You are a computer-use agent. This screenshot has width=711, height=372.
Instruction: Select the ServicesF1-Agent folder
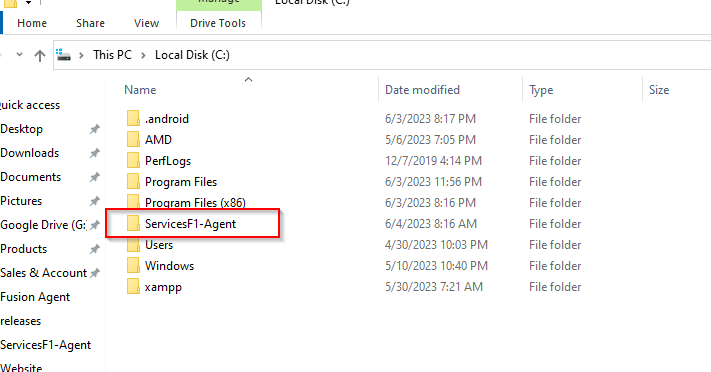(x=190, y=224)
